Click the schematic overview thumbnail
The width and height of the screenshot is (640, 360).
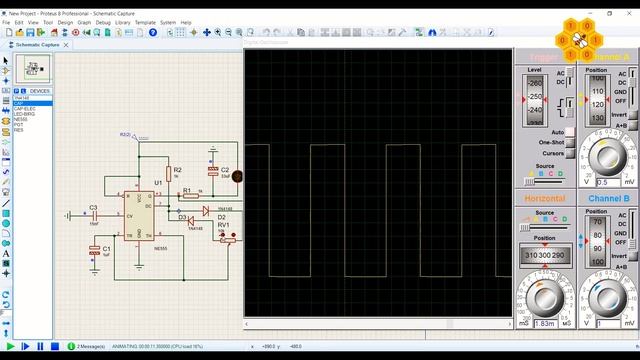click(33, 69)
